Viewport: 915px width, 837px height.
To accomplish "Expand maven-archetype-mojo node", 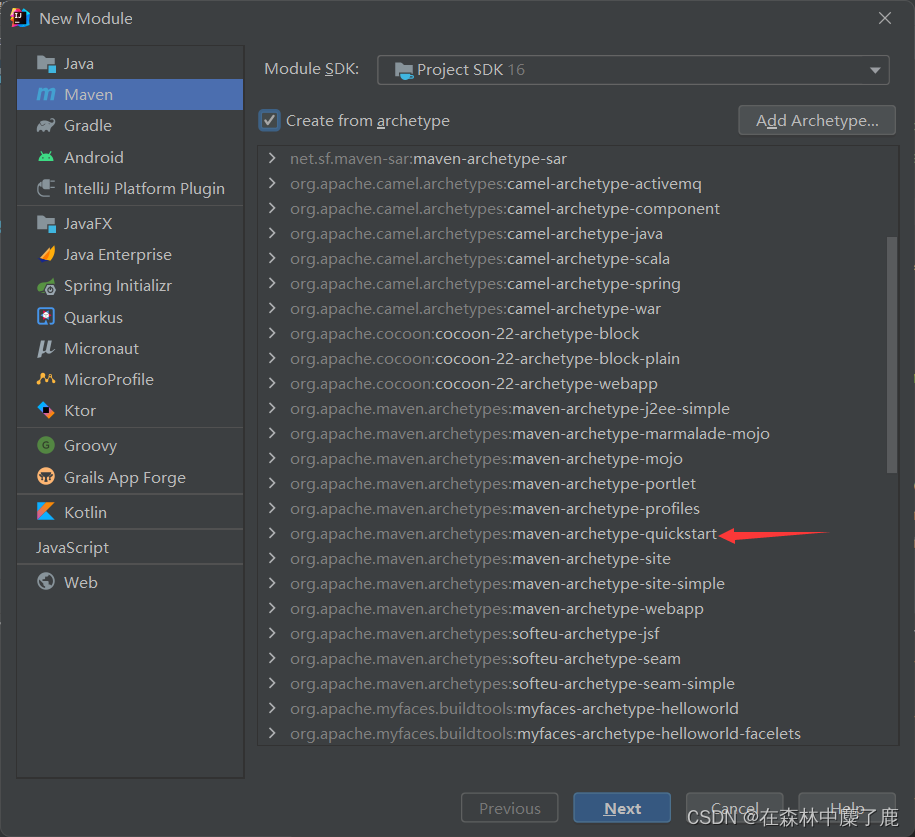I will tap(272, 458).
